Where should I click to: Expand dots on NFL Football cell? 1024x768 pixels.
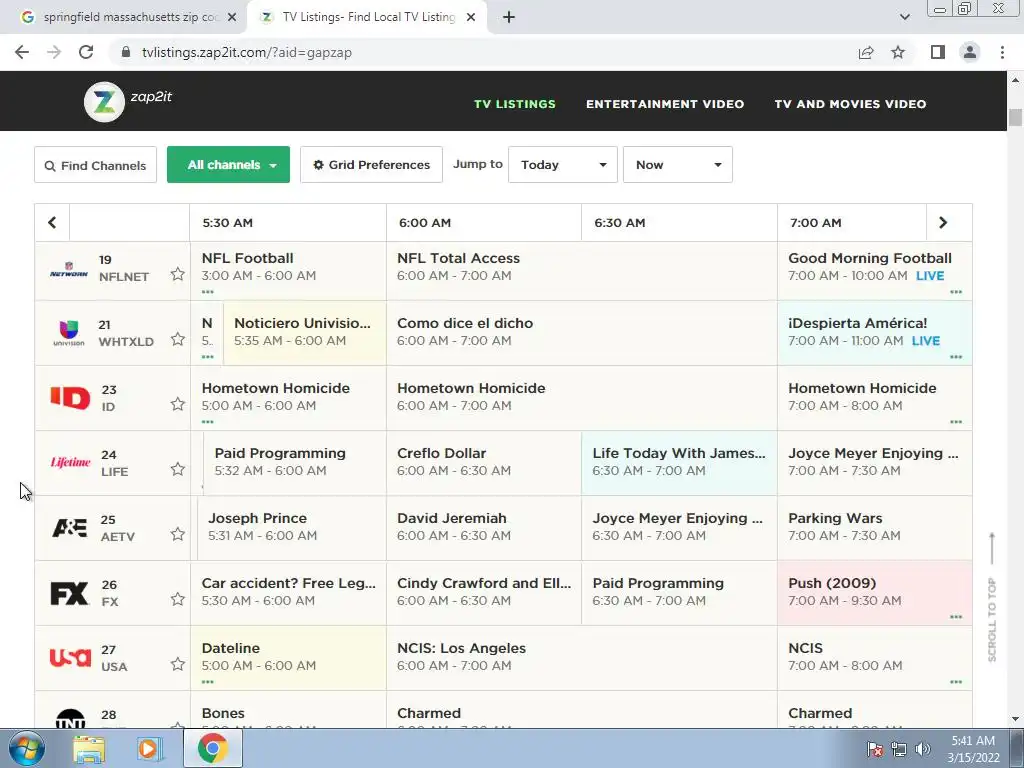(x=208, y=292)
